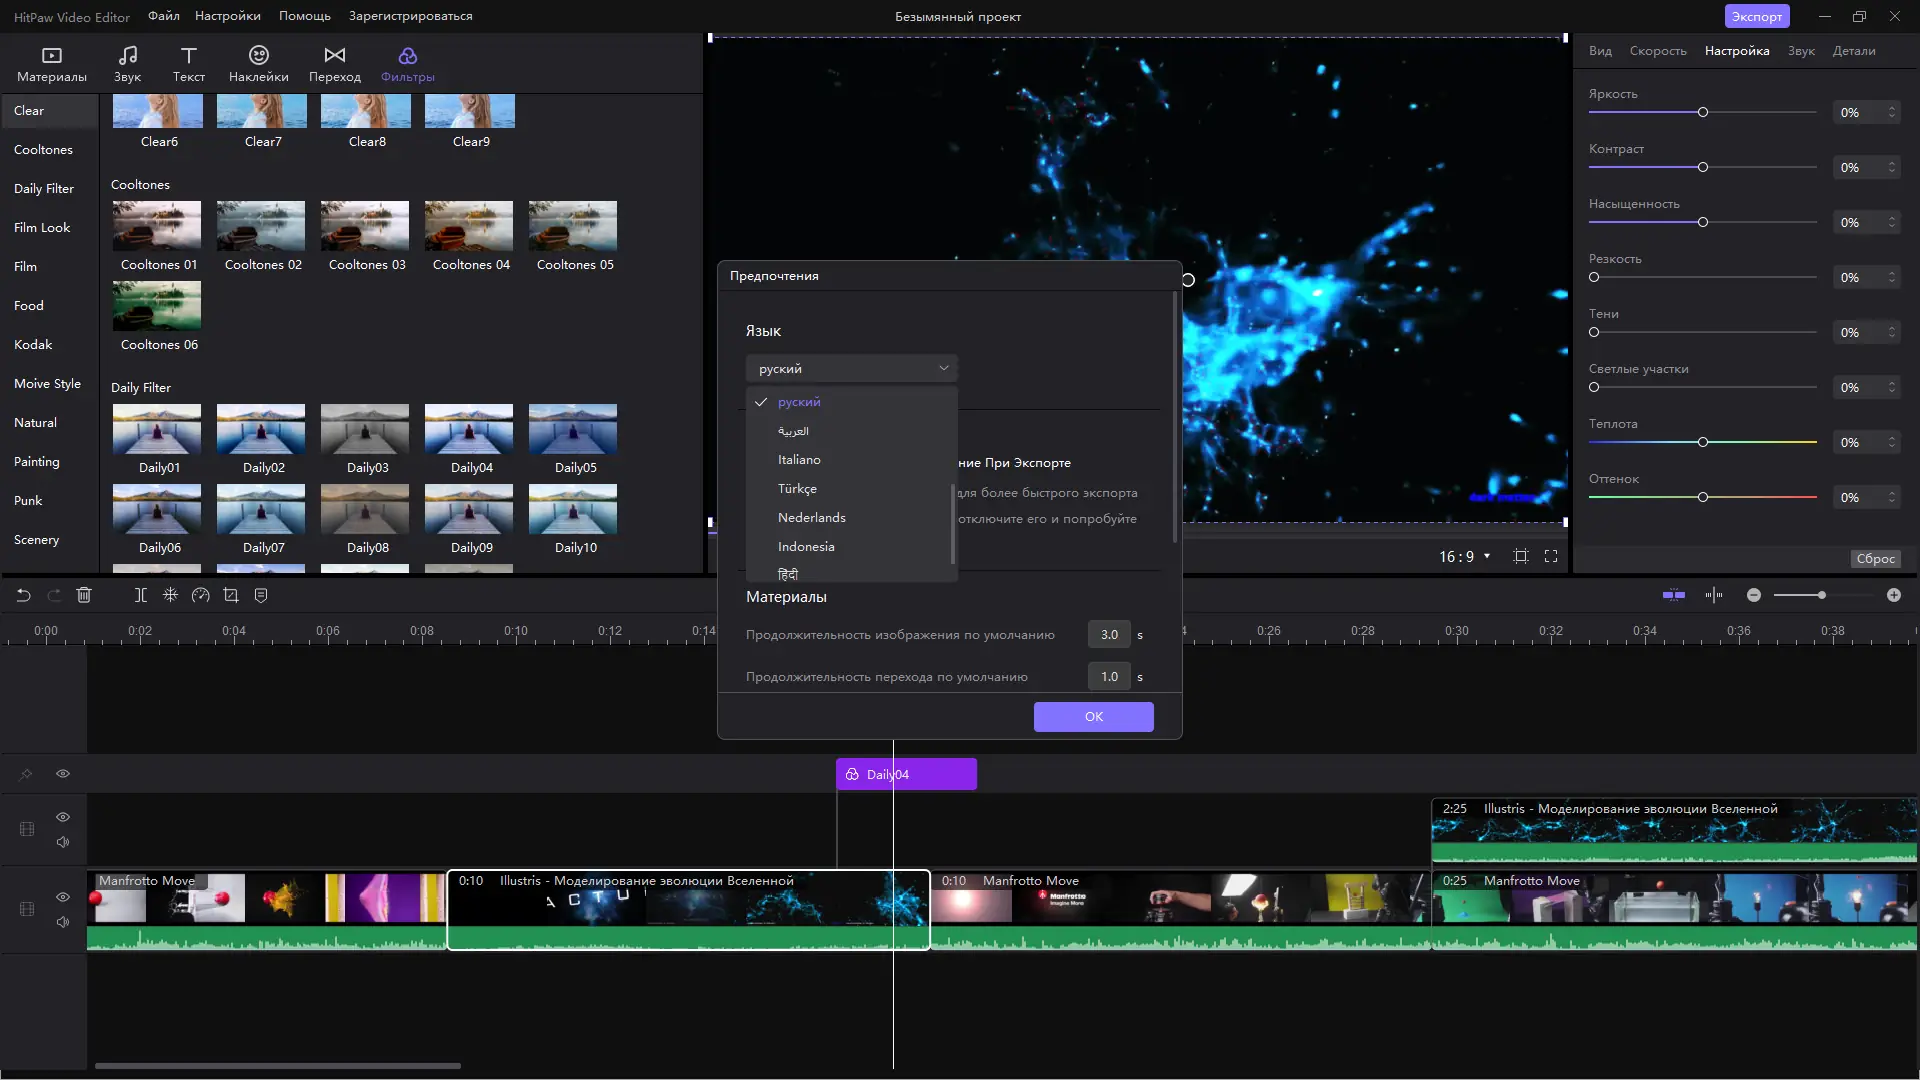Open the Звук (Audio) library panel
Viewport: 1920px width, 1080px height.
[x=127, y=62]
